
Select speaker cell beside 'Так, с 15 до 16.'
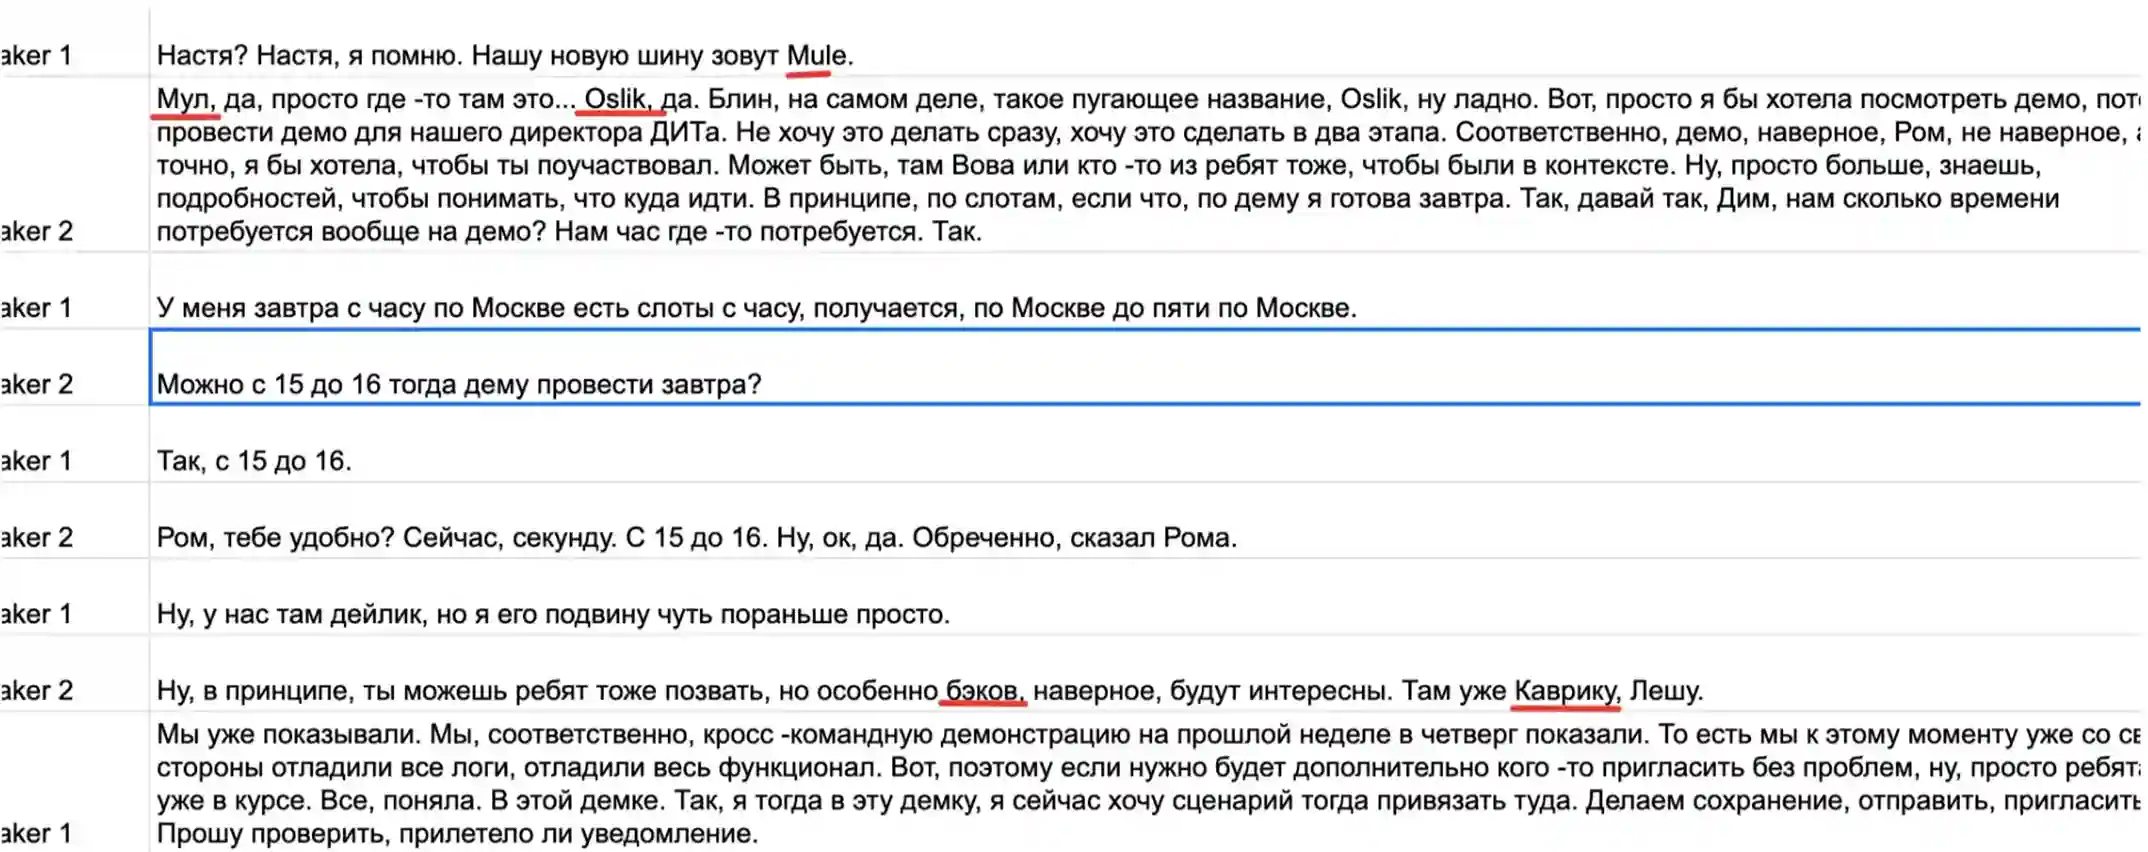point(75,444)
